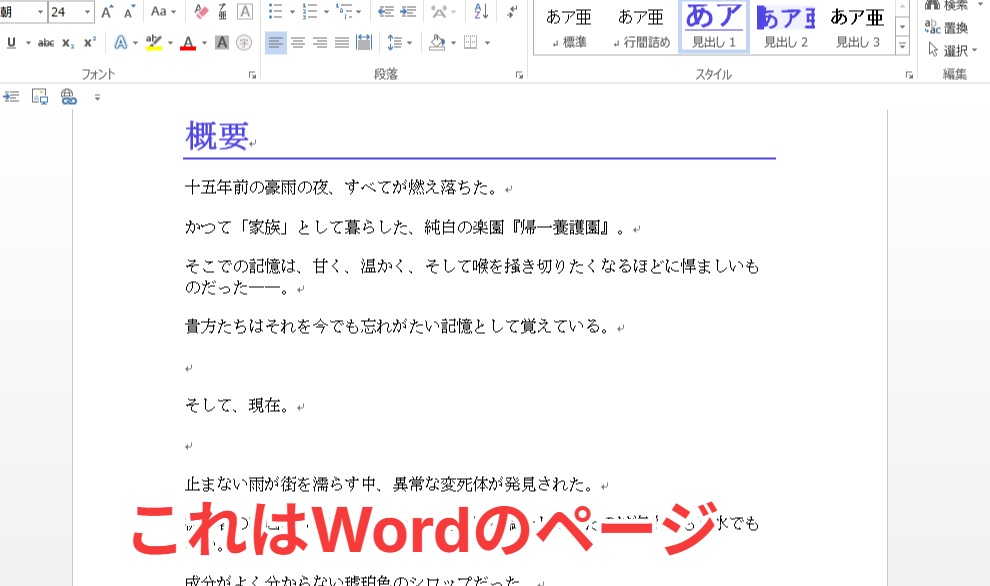The height and width of the screenshot is (586, 990).
Task: Align text to the right
Action: click(320, 43)
